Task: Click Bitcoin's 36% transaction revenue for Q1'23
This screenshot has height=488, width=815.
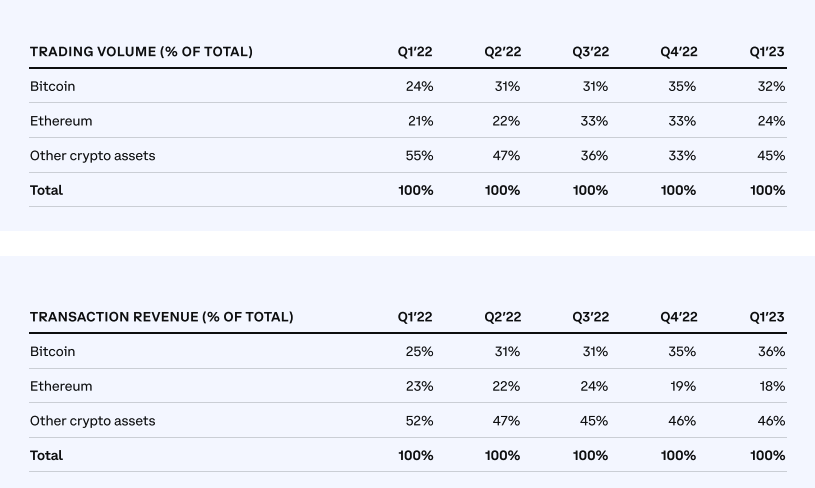Action: [x=771, y=352]
